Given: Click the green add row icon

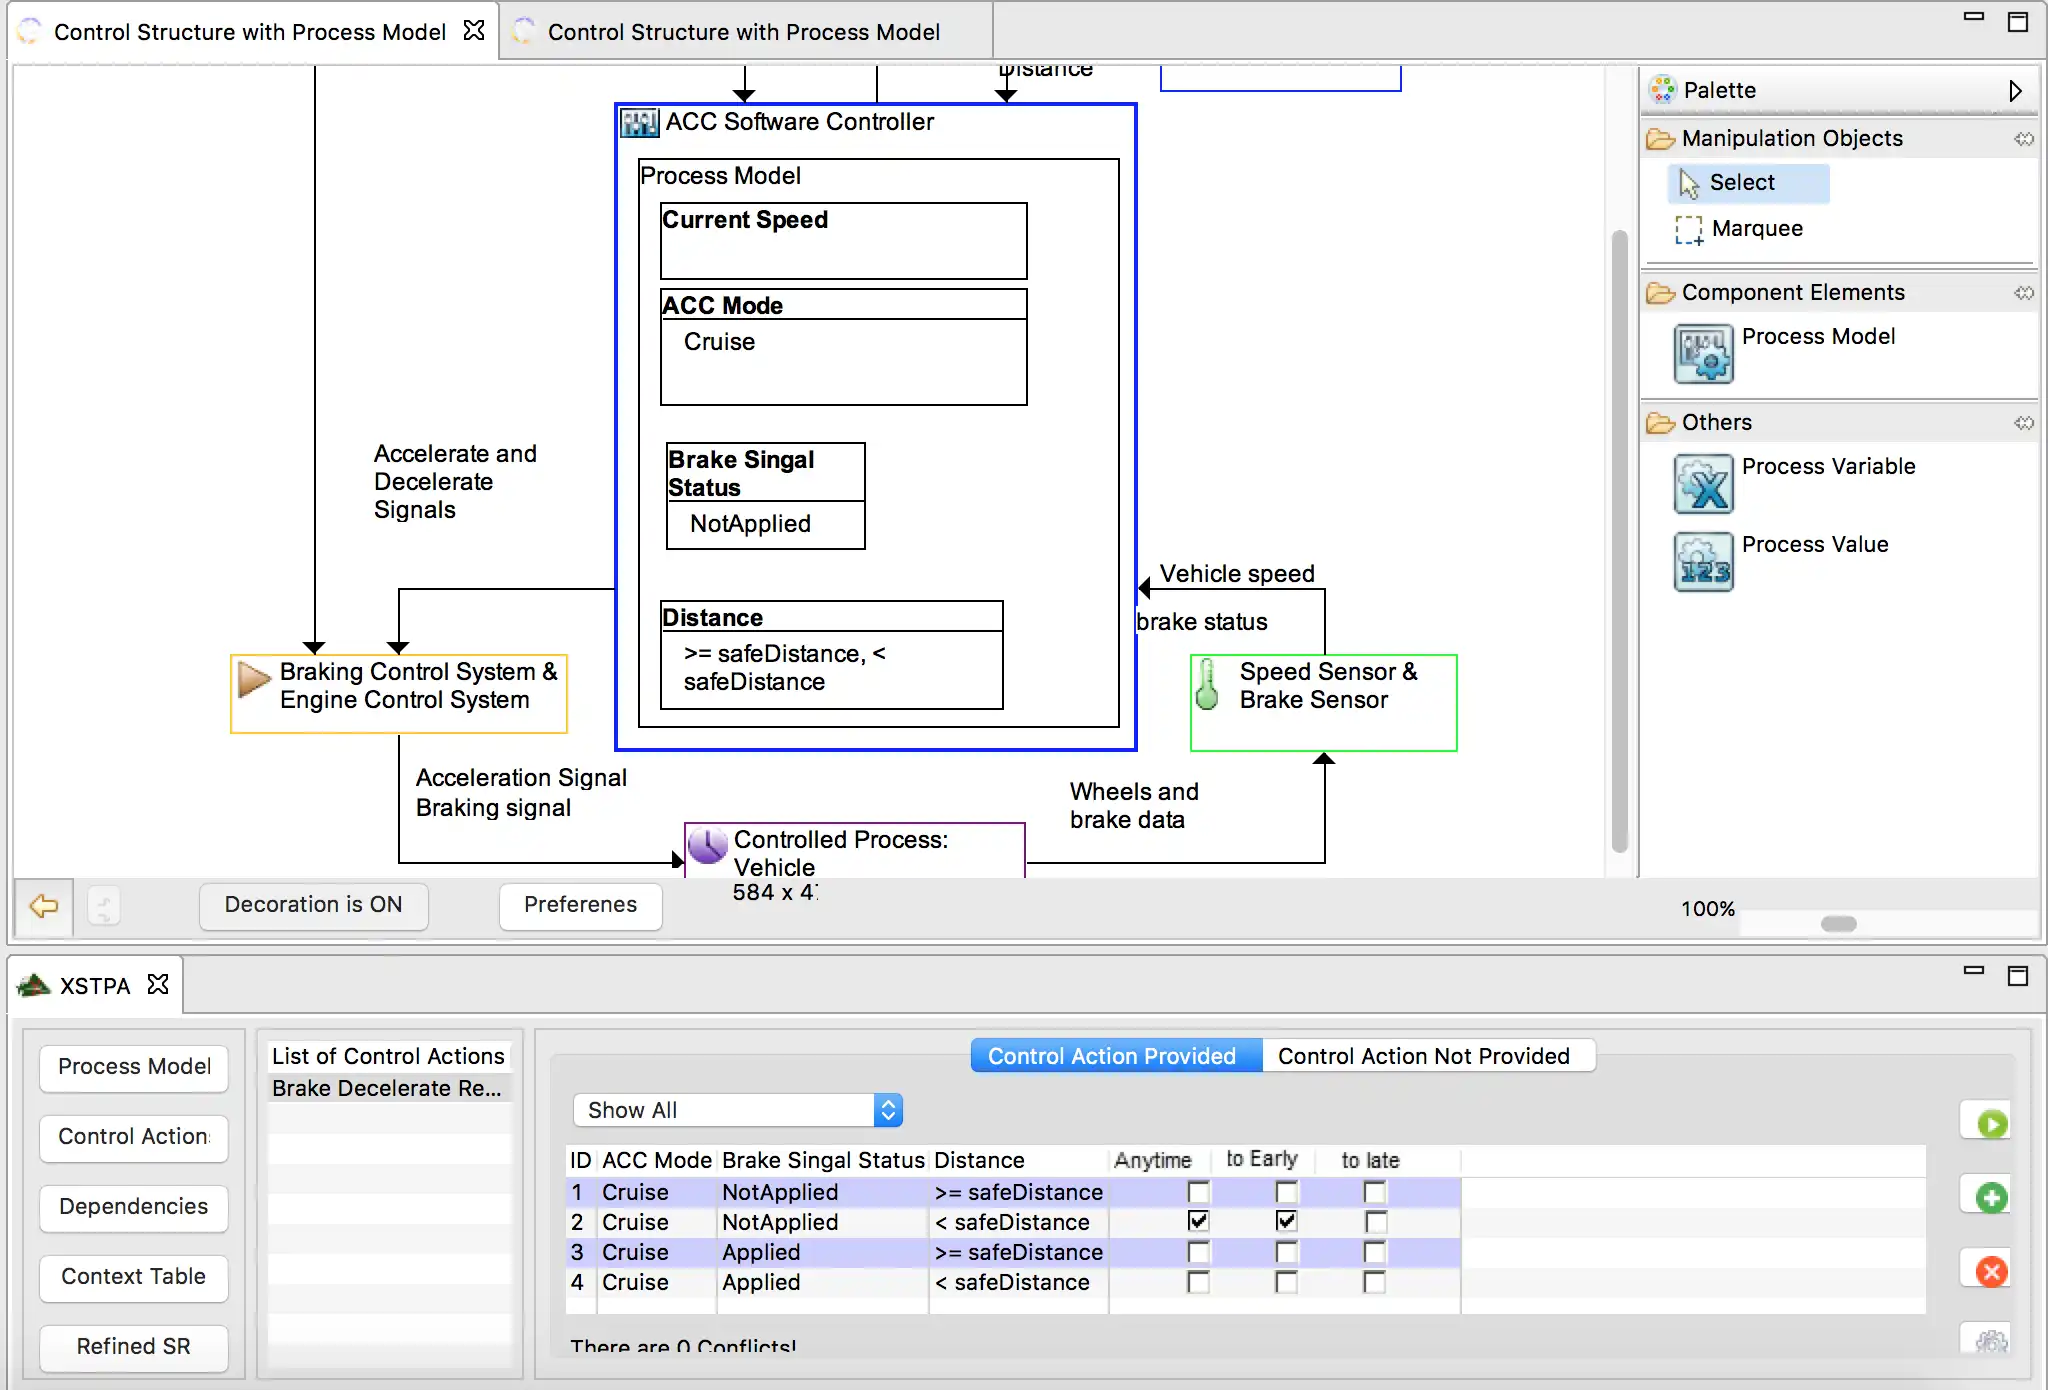Looking at the screenshot, I should [x=1991, y=1197].
